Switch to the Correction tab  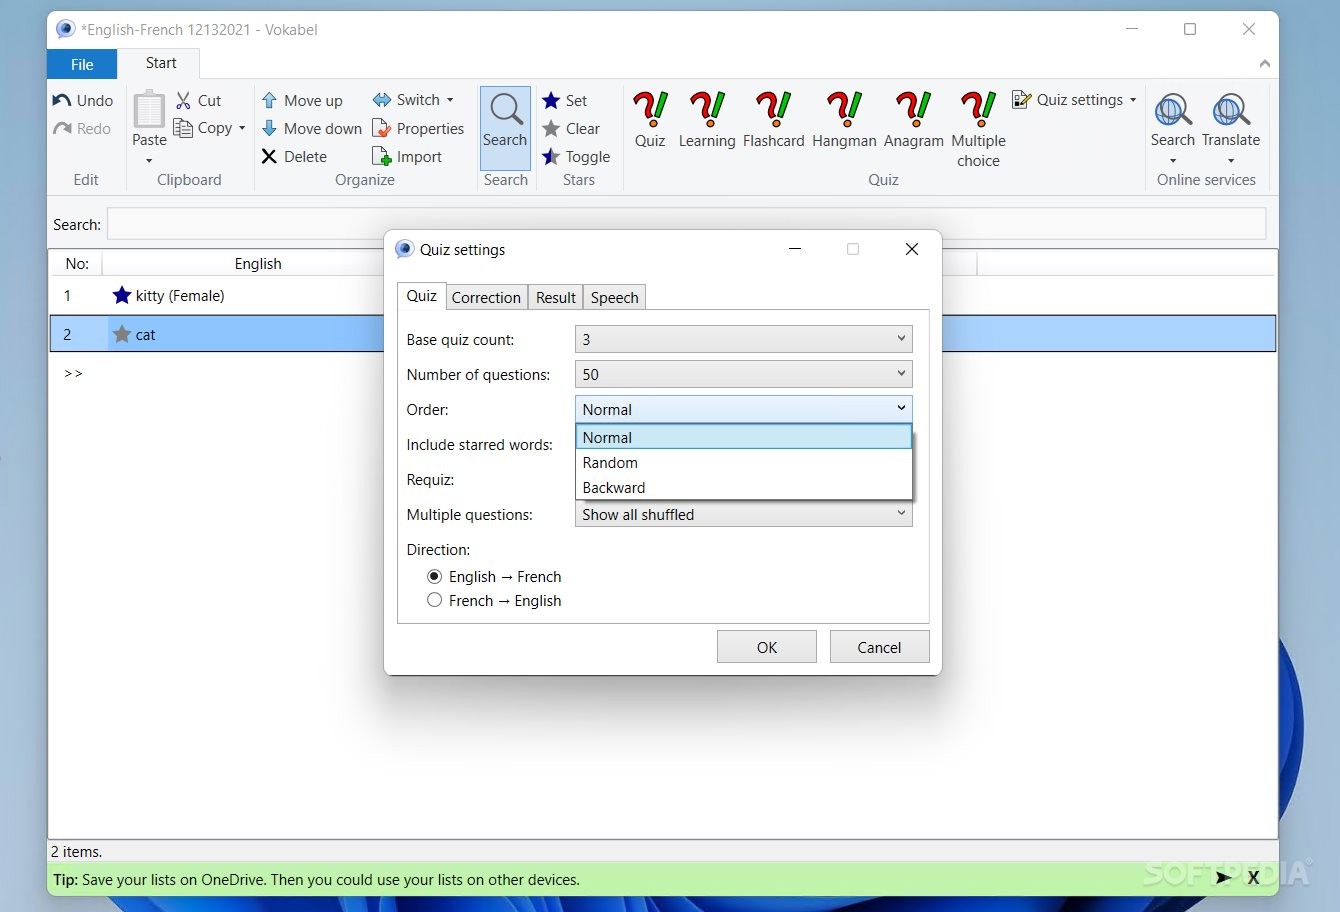[486, 297]
